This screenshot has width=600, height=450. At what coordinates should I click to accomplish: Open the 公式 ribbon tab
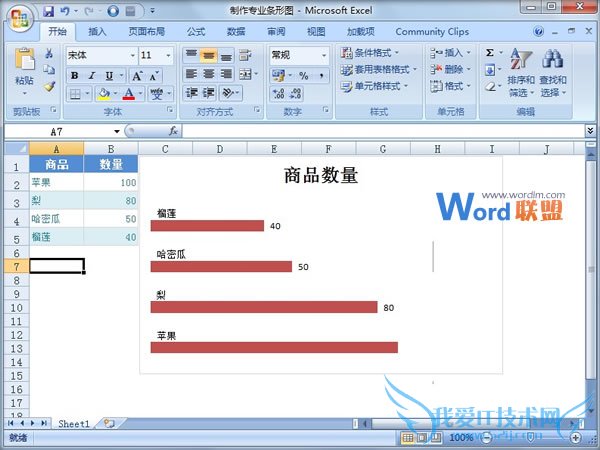pyautogui.click(x=196, y=31)
